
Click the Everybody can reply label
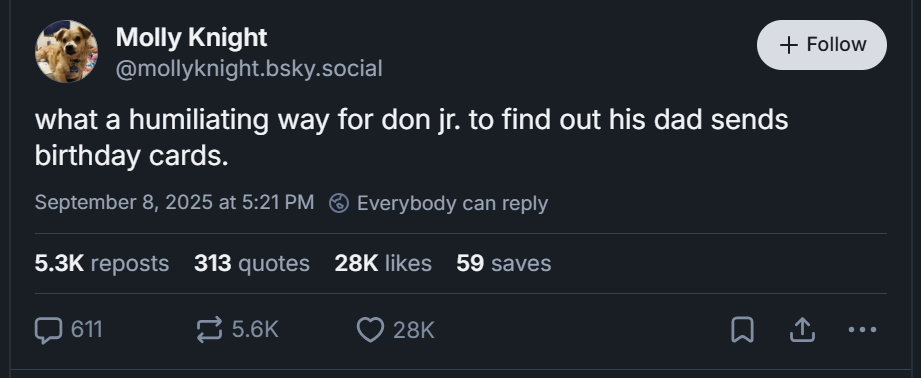[x=452, y=203]
